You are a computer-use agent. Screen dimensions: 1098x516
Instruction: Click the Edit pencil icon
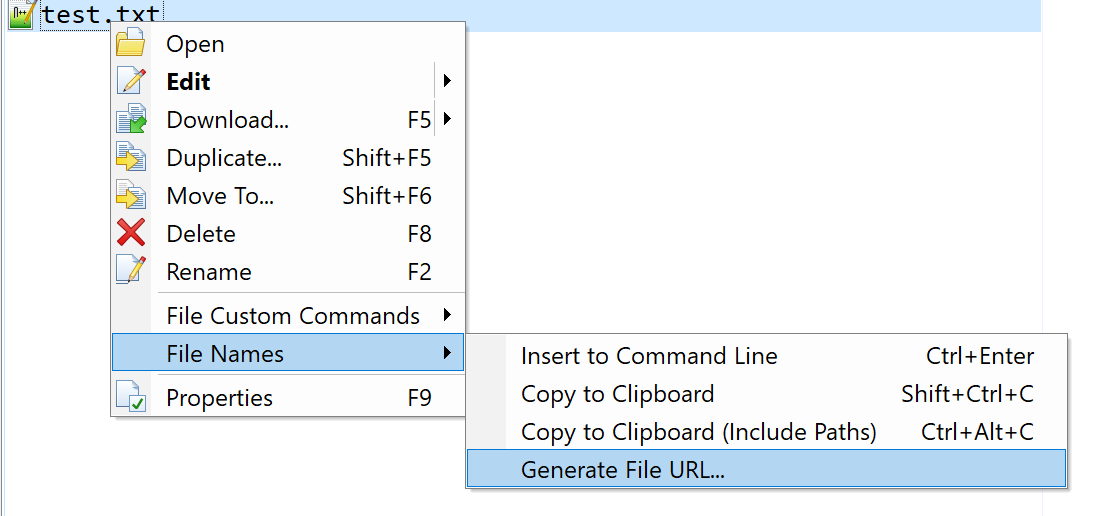(x=131, y=81)
